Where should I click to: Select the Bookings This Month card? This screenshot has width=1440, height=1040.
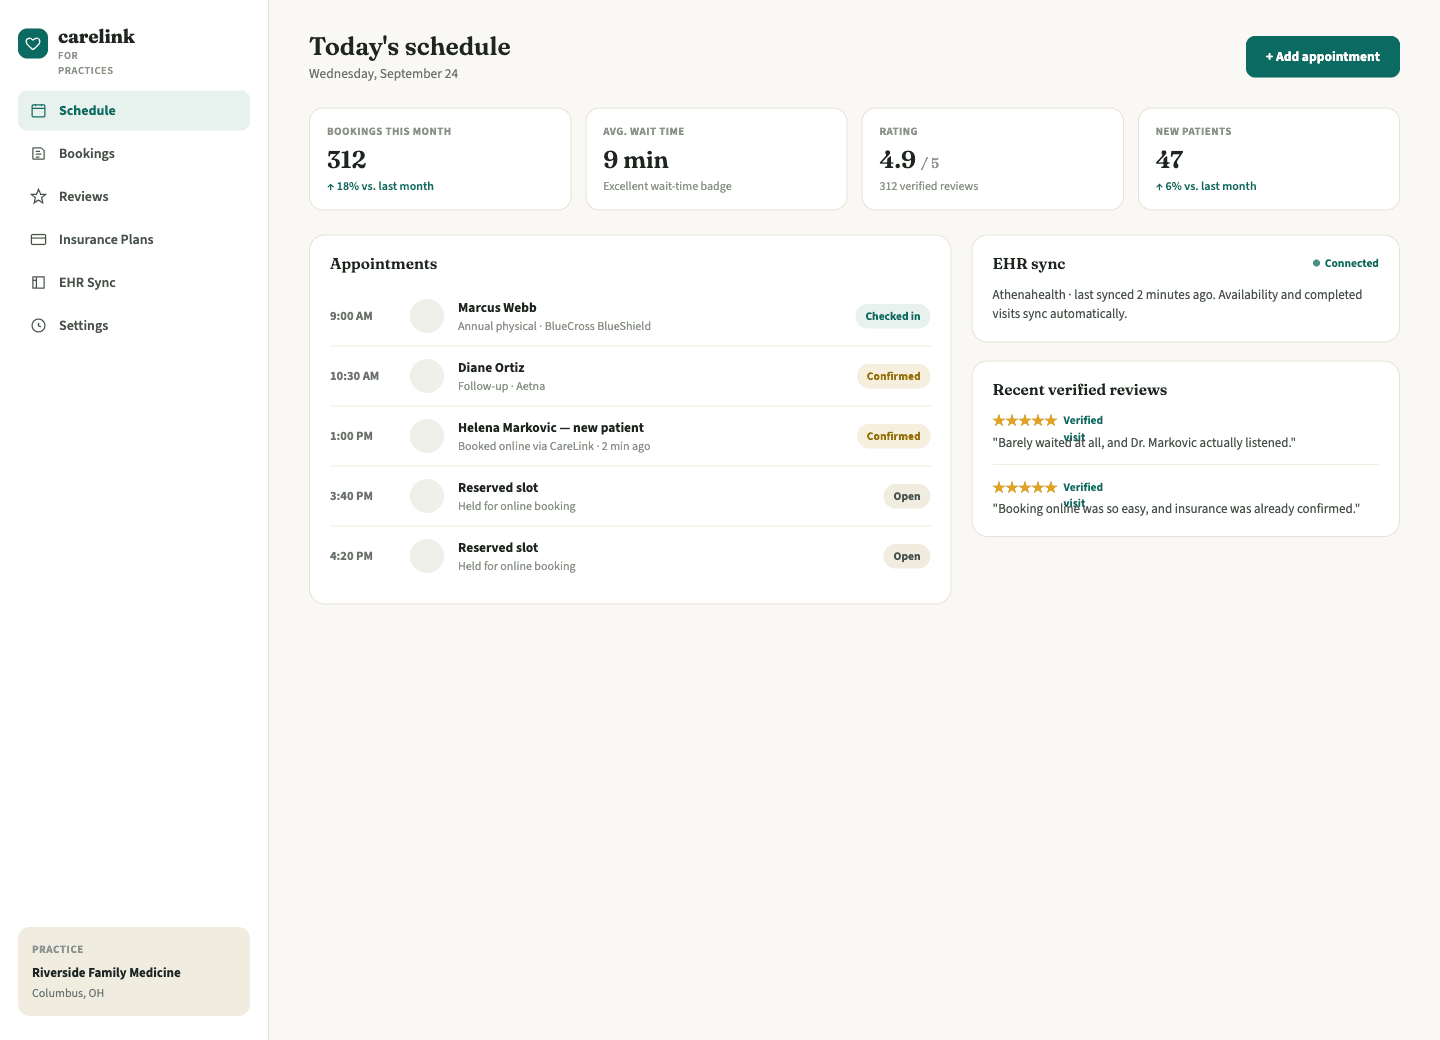[x=440, y=159]
